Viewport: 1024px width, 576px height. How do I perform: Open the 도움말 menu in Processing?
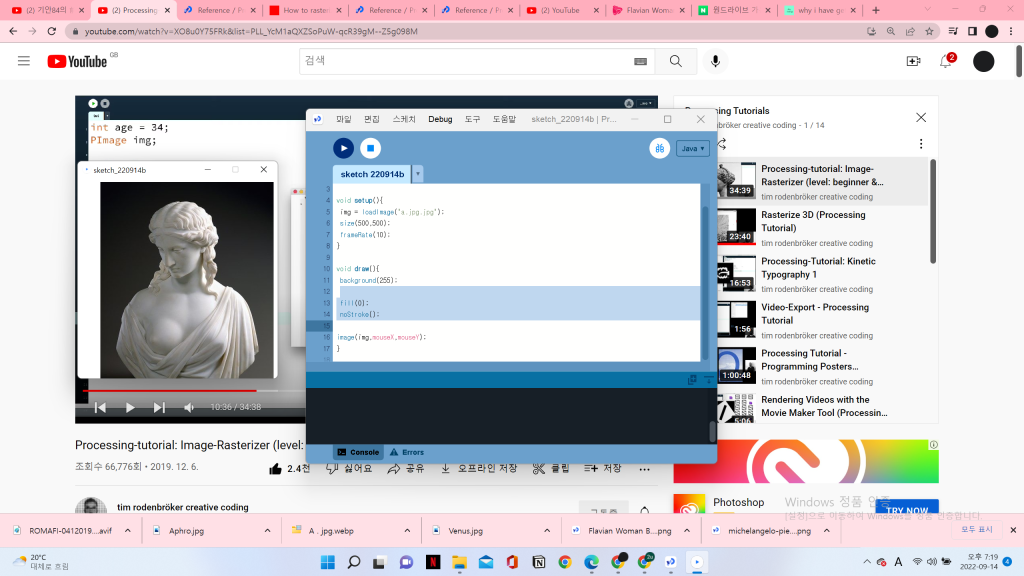[504, 119]
